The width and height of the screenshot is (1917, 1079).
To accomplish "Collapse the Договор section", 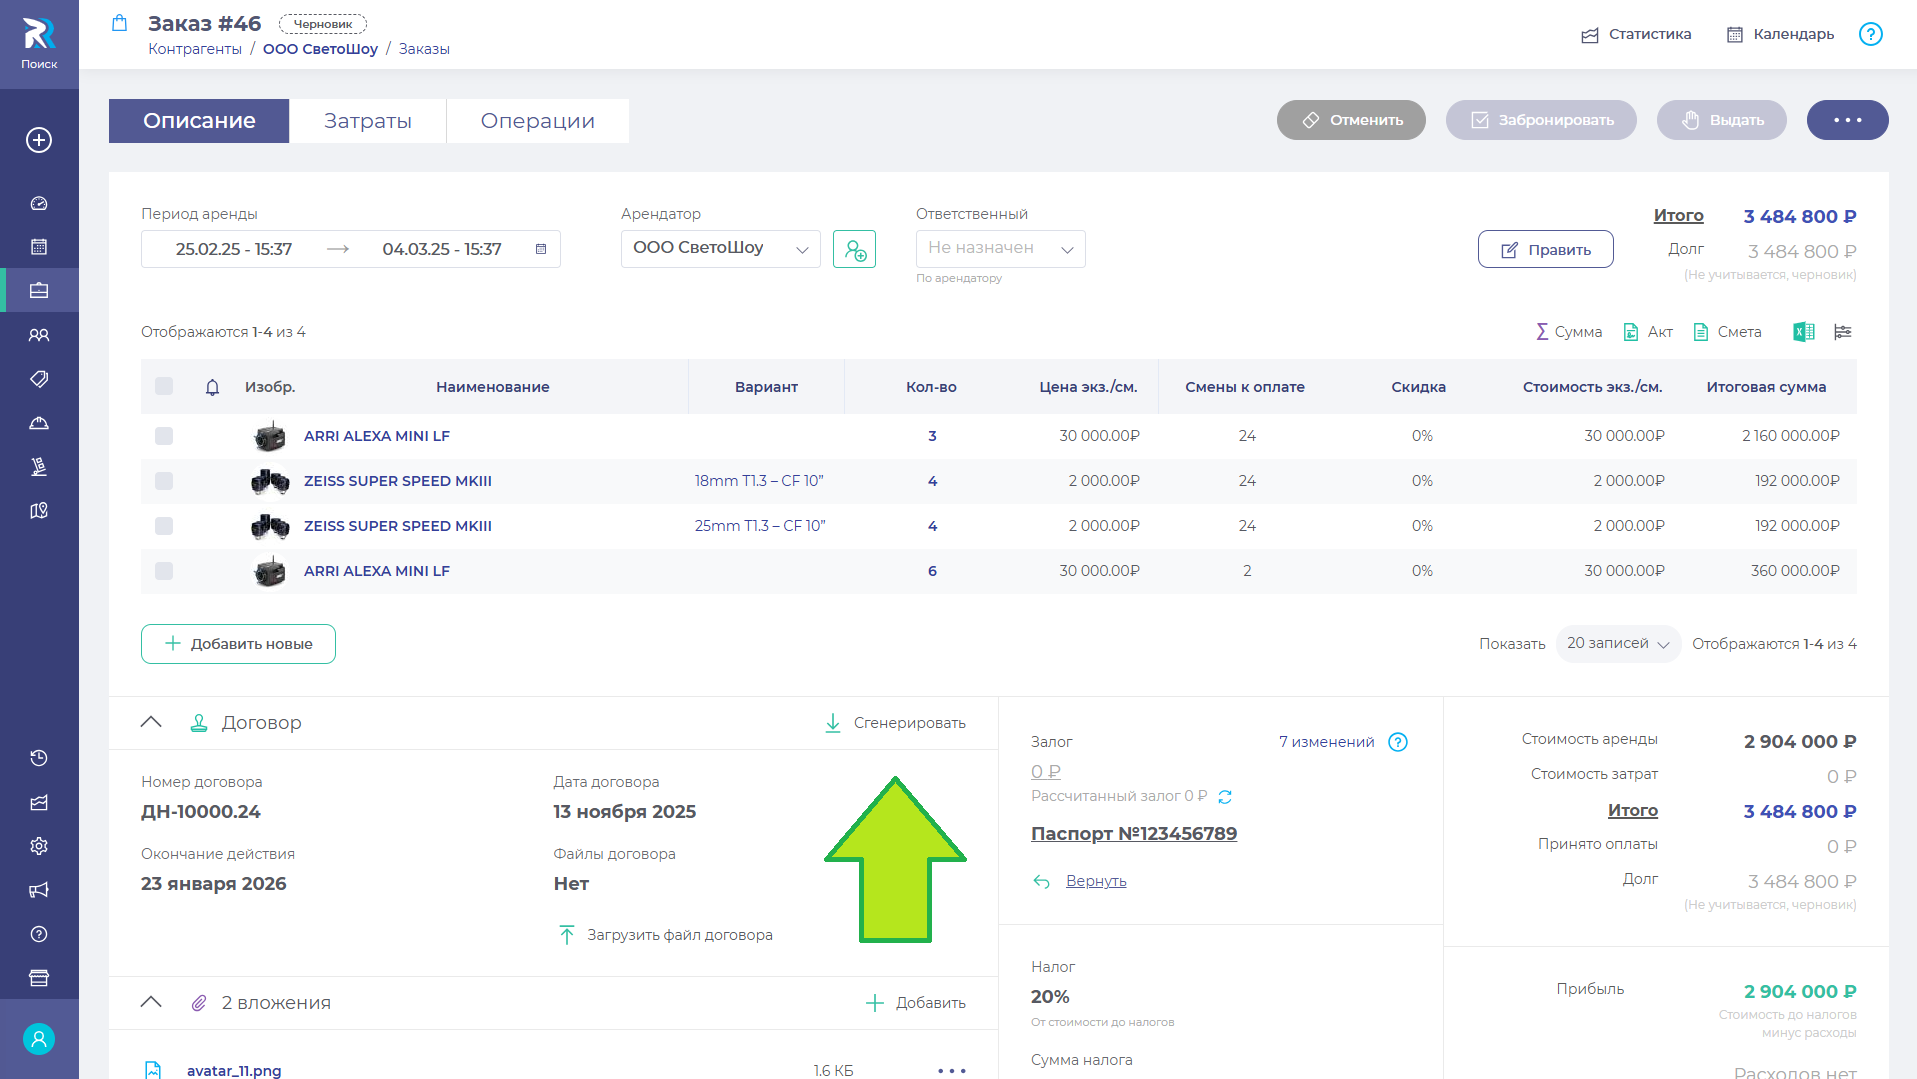I will pos(151,722).
